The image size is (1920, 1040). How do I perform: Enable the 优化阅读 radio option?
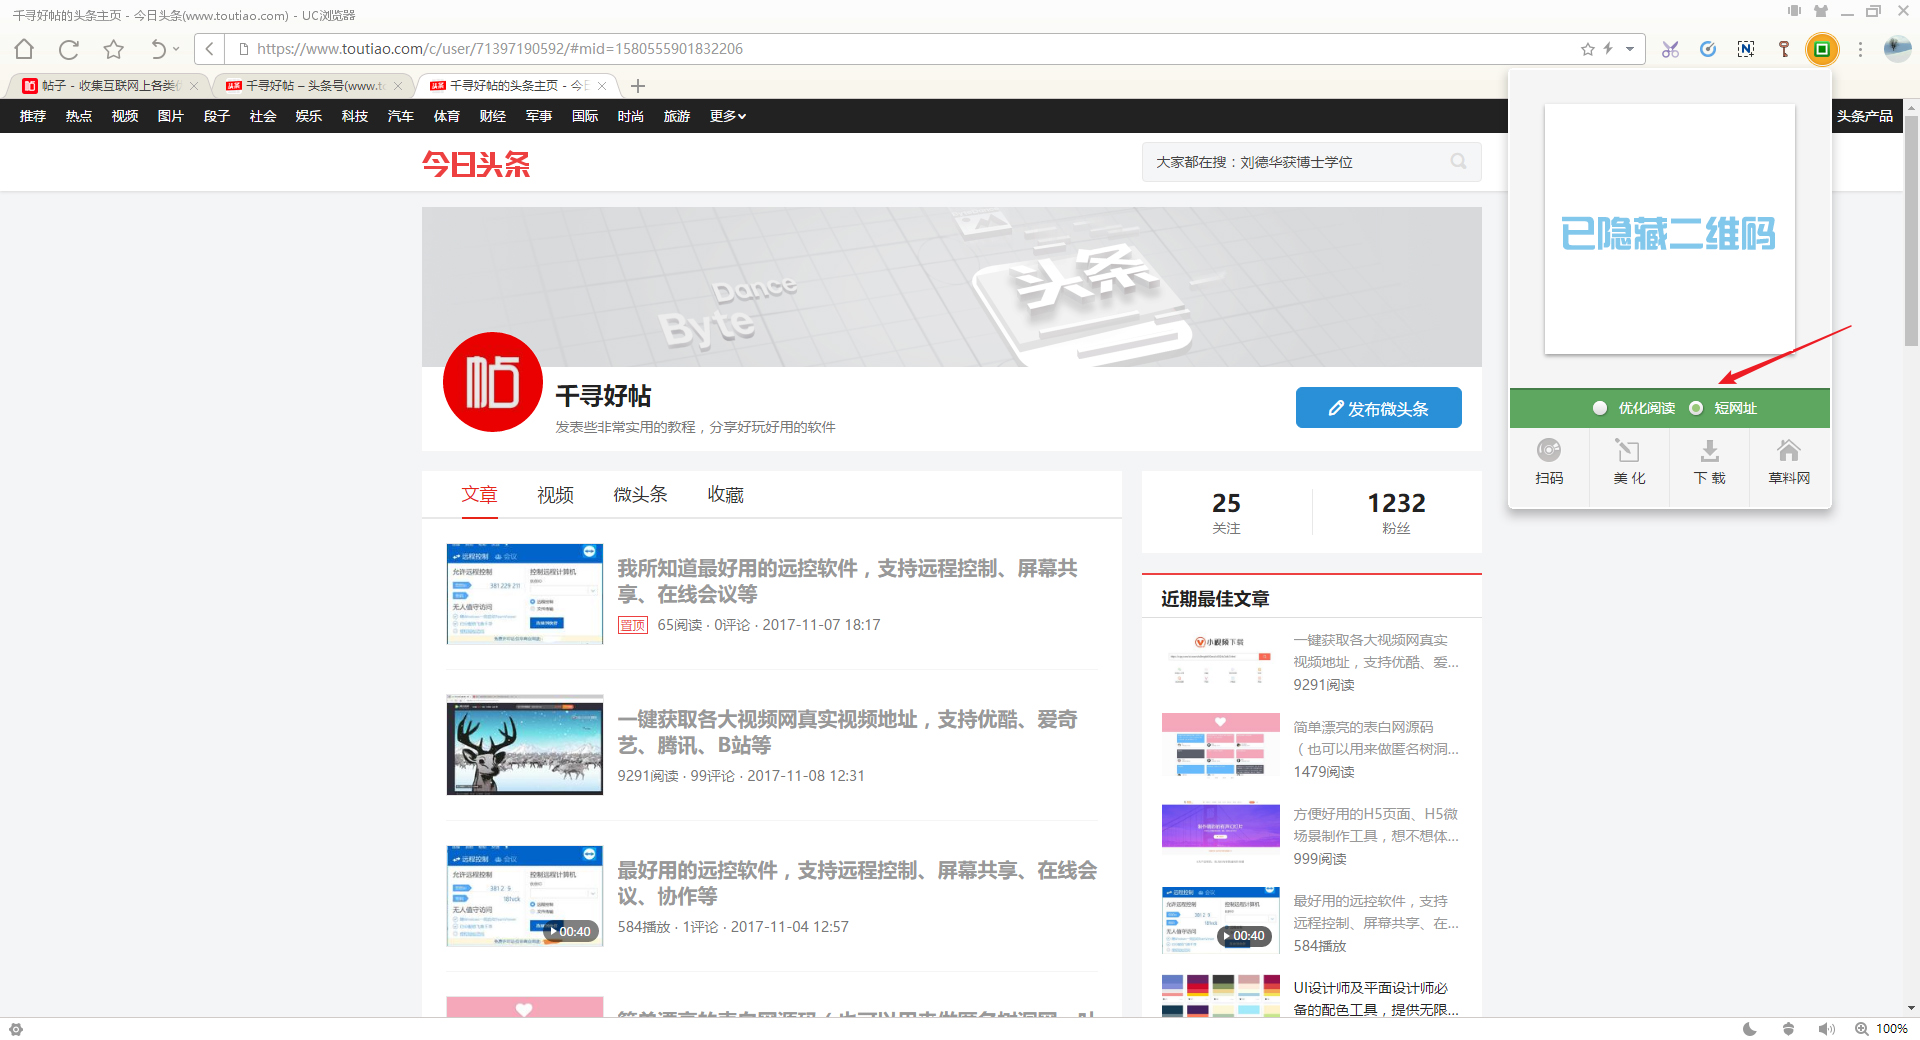coord(1601,407)
